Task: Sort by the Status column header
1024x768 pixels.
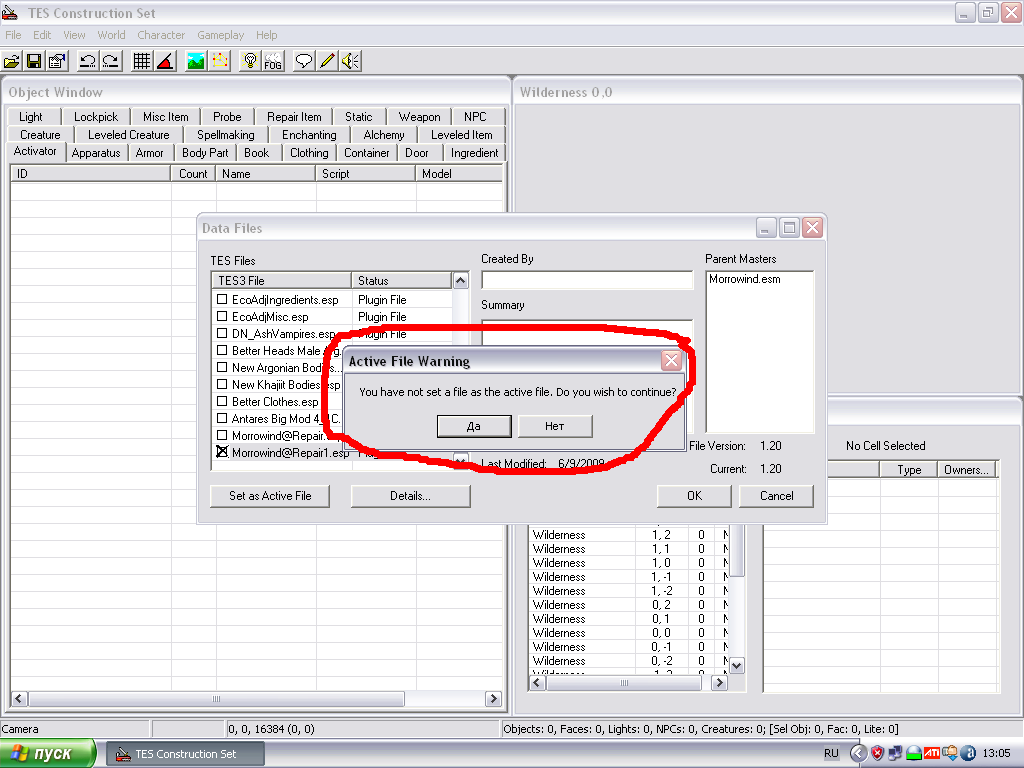Action: pyautogui.click(x=401, y=281)
